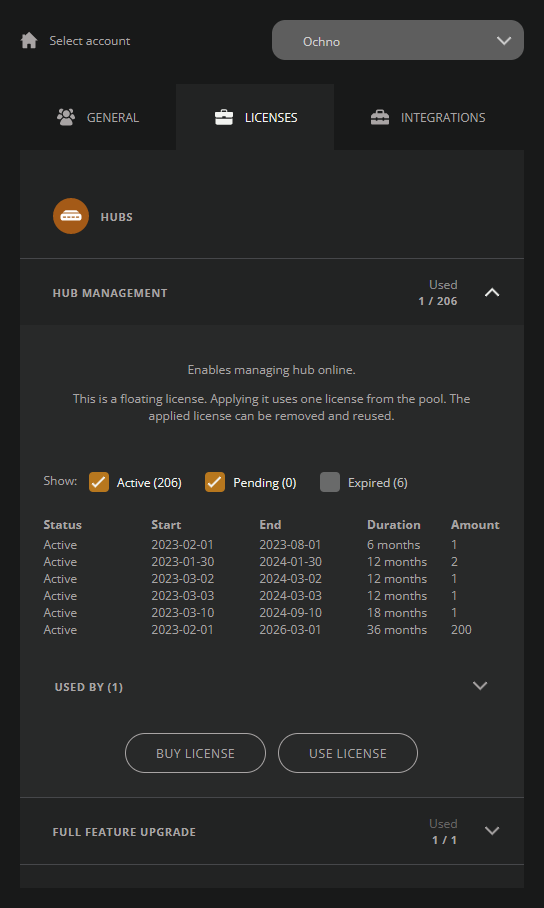544x908 pixels.
Task: Collapse the Hub Management section chevron
Action: coord(492,292)
